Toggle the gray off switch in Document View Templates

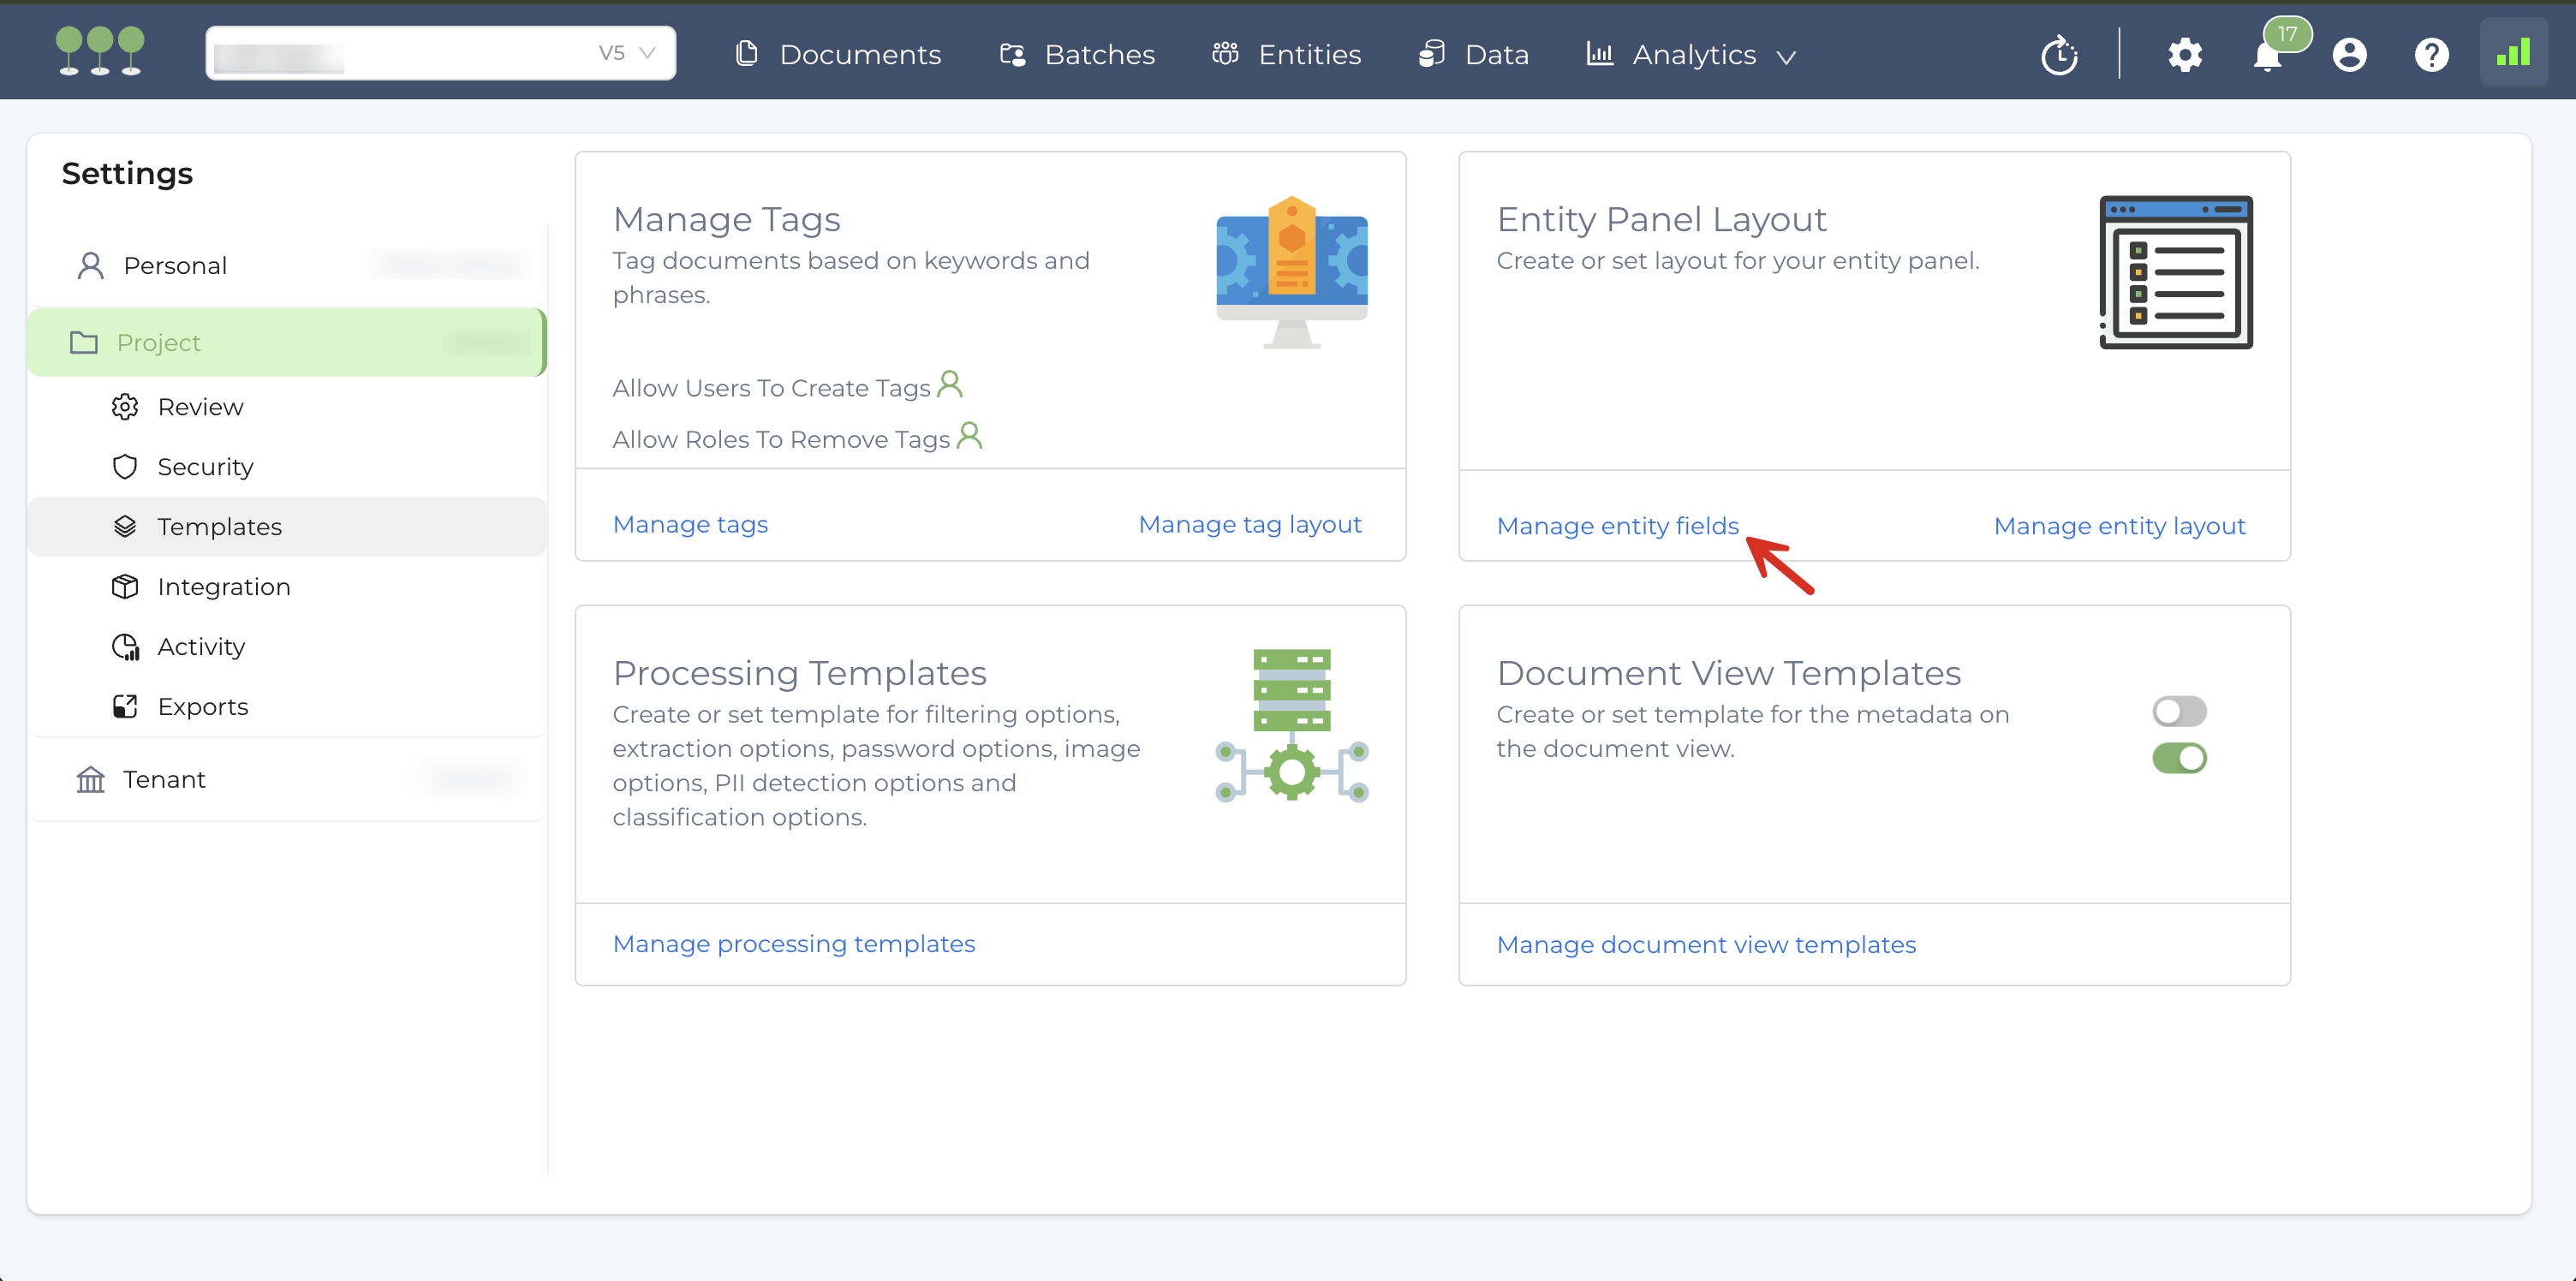2179,711
